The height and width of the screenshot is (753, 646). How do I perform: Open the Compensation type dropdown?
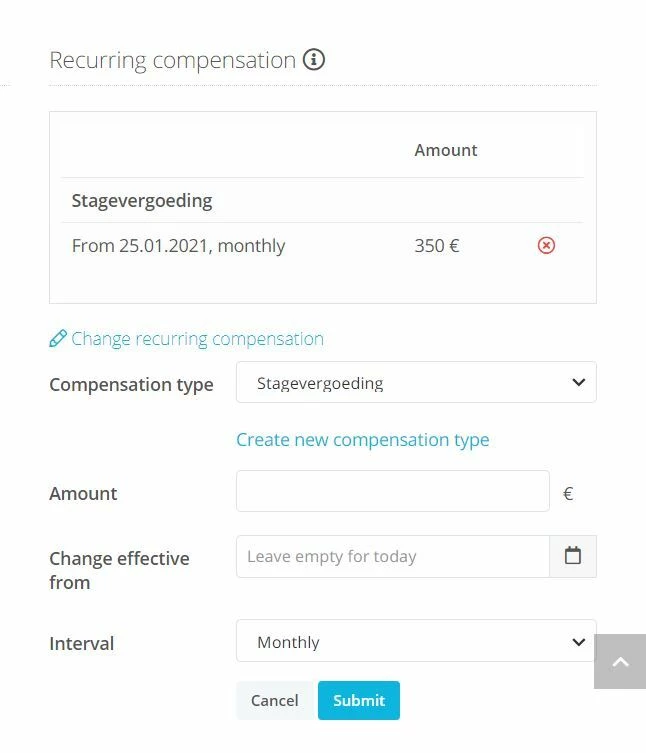(416, 382)
